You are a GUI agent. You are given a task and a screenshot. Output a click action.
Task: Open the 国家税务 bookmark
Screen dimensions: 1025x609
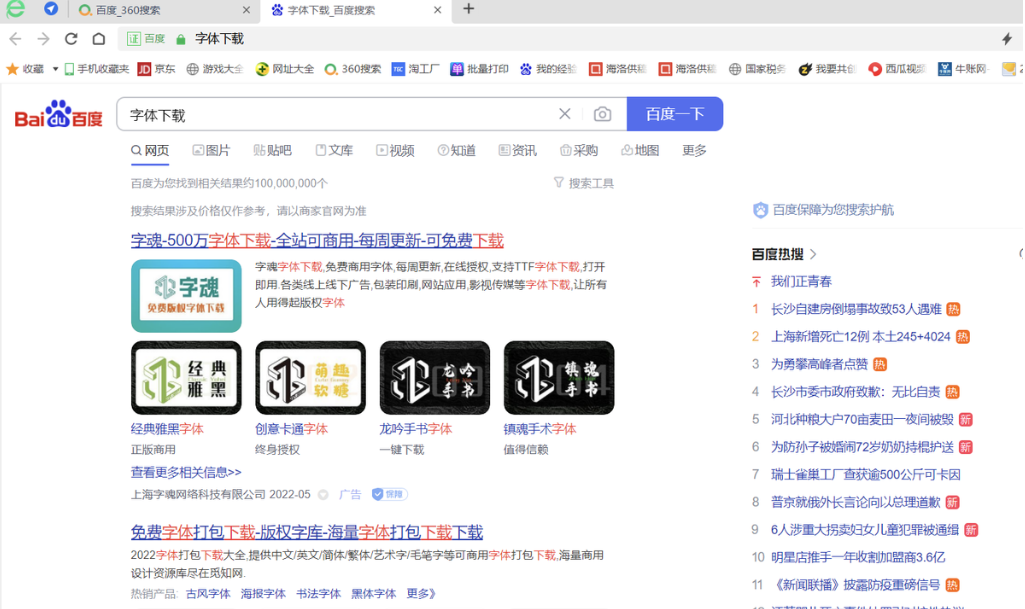pos(757,69)
